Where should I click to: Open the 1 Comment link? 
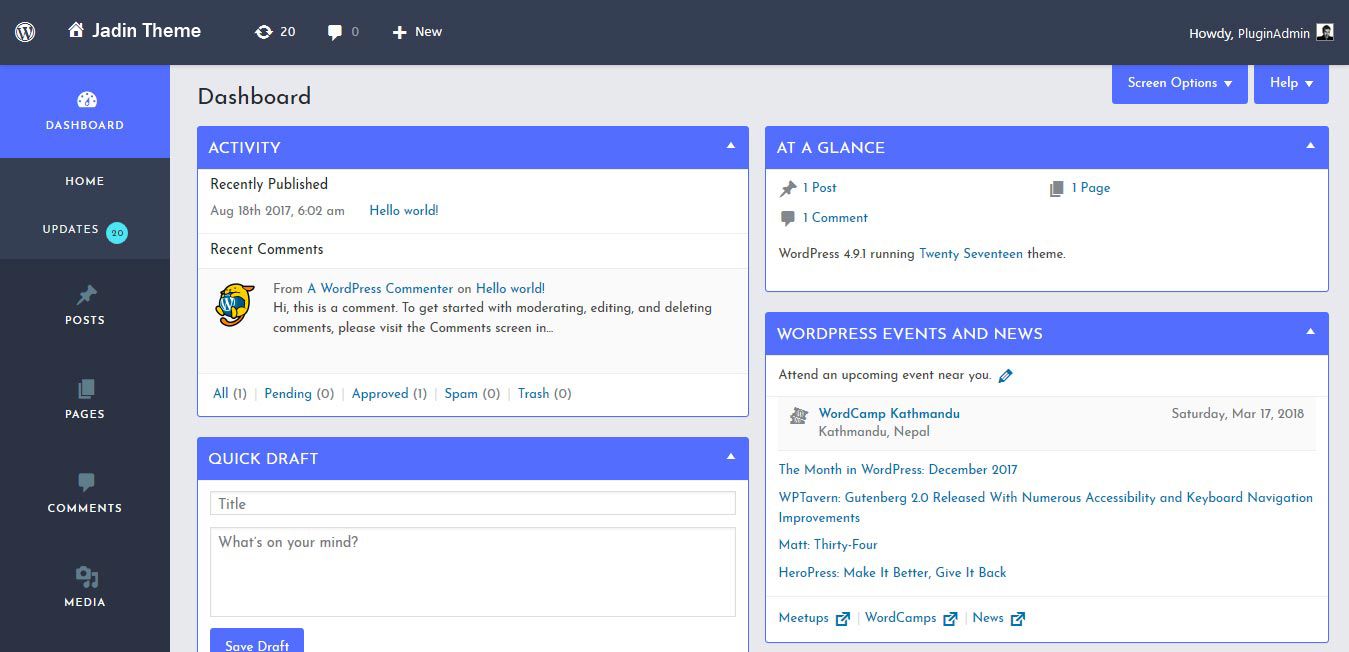835,218
